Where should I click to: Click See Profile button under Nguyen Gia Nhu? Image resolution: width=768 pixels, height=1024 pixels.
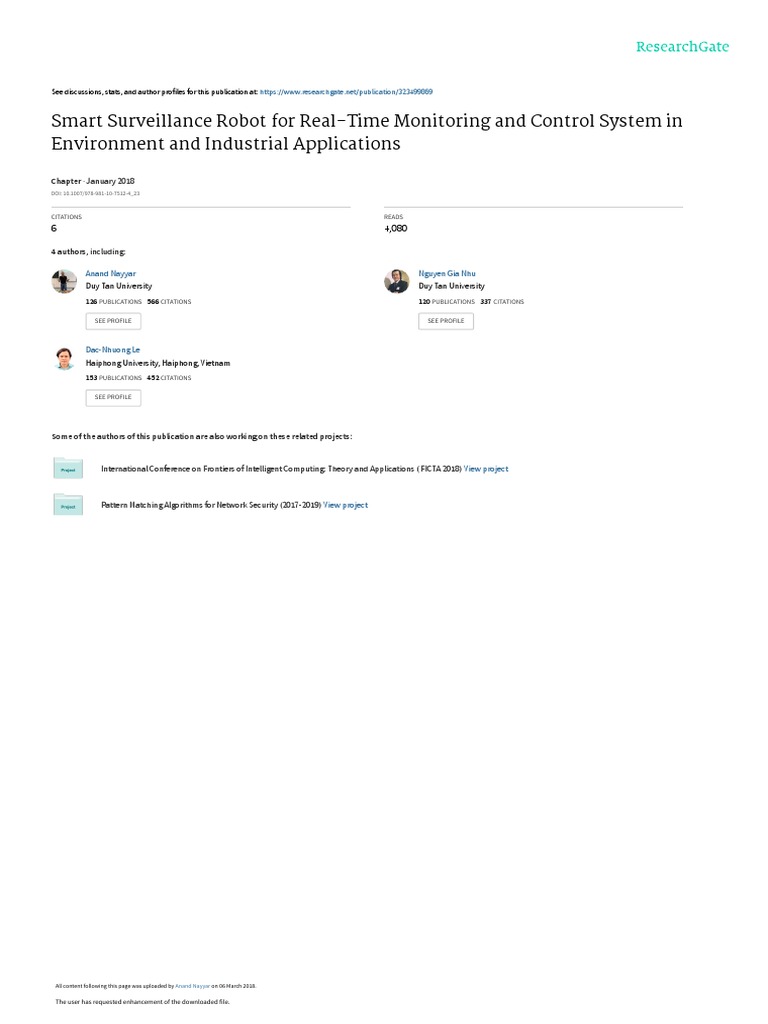446,321
